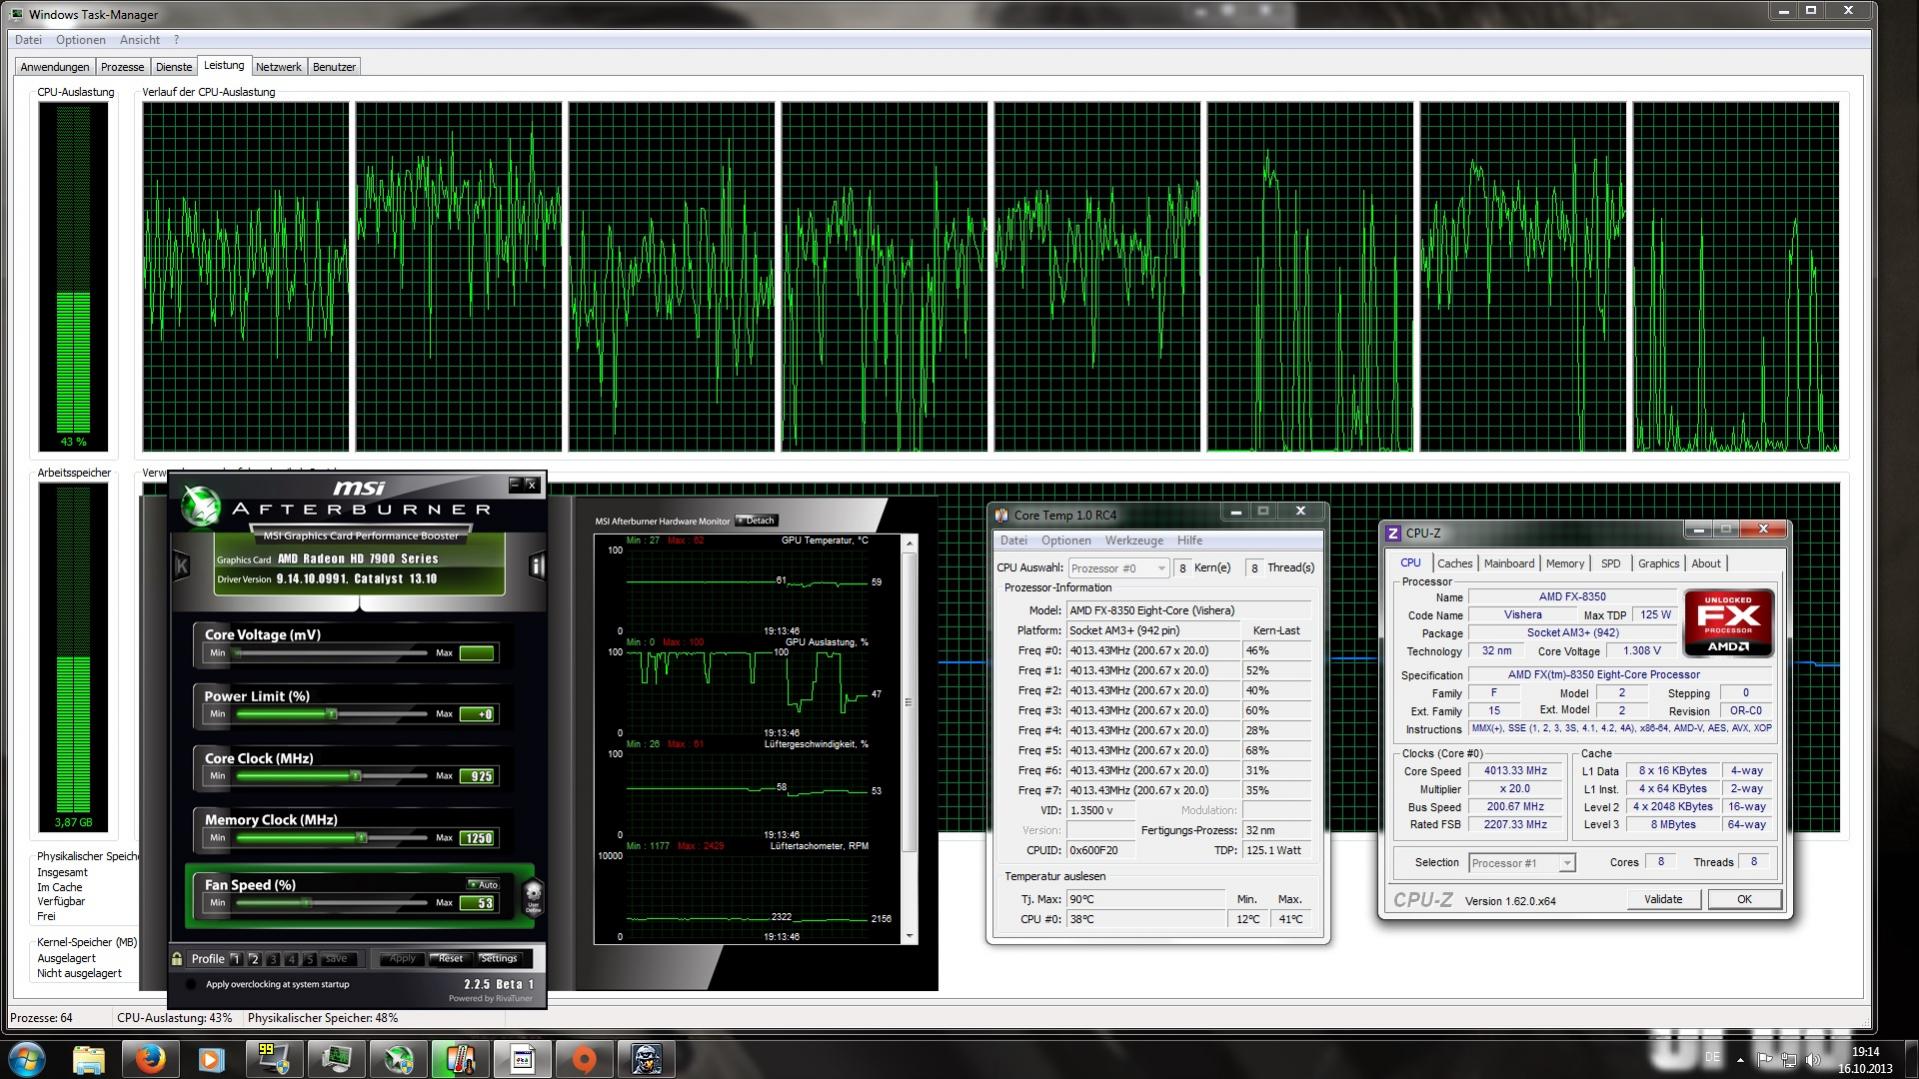The height and width of the screenshot is (1079, 1919).
Task: Open the Memory tab in CPU-Z
Action: pyautogui.click(x=1565, y=563)
